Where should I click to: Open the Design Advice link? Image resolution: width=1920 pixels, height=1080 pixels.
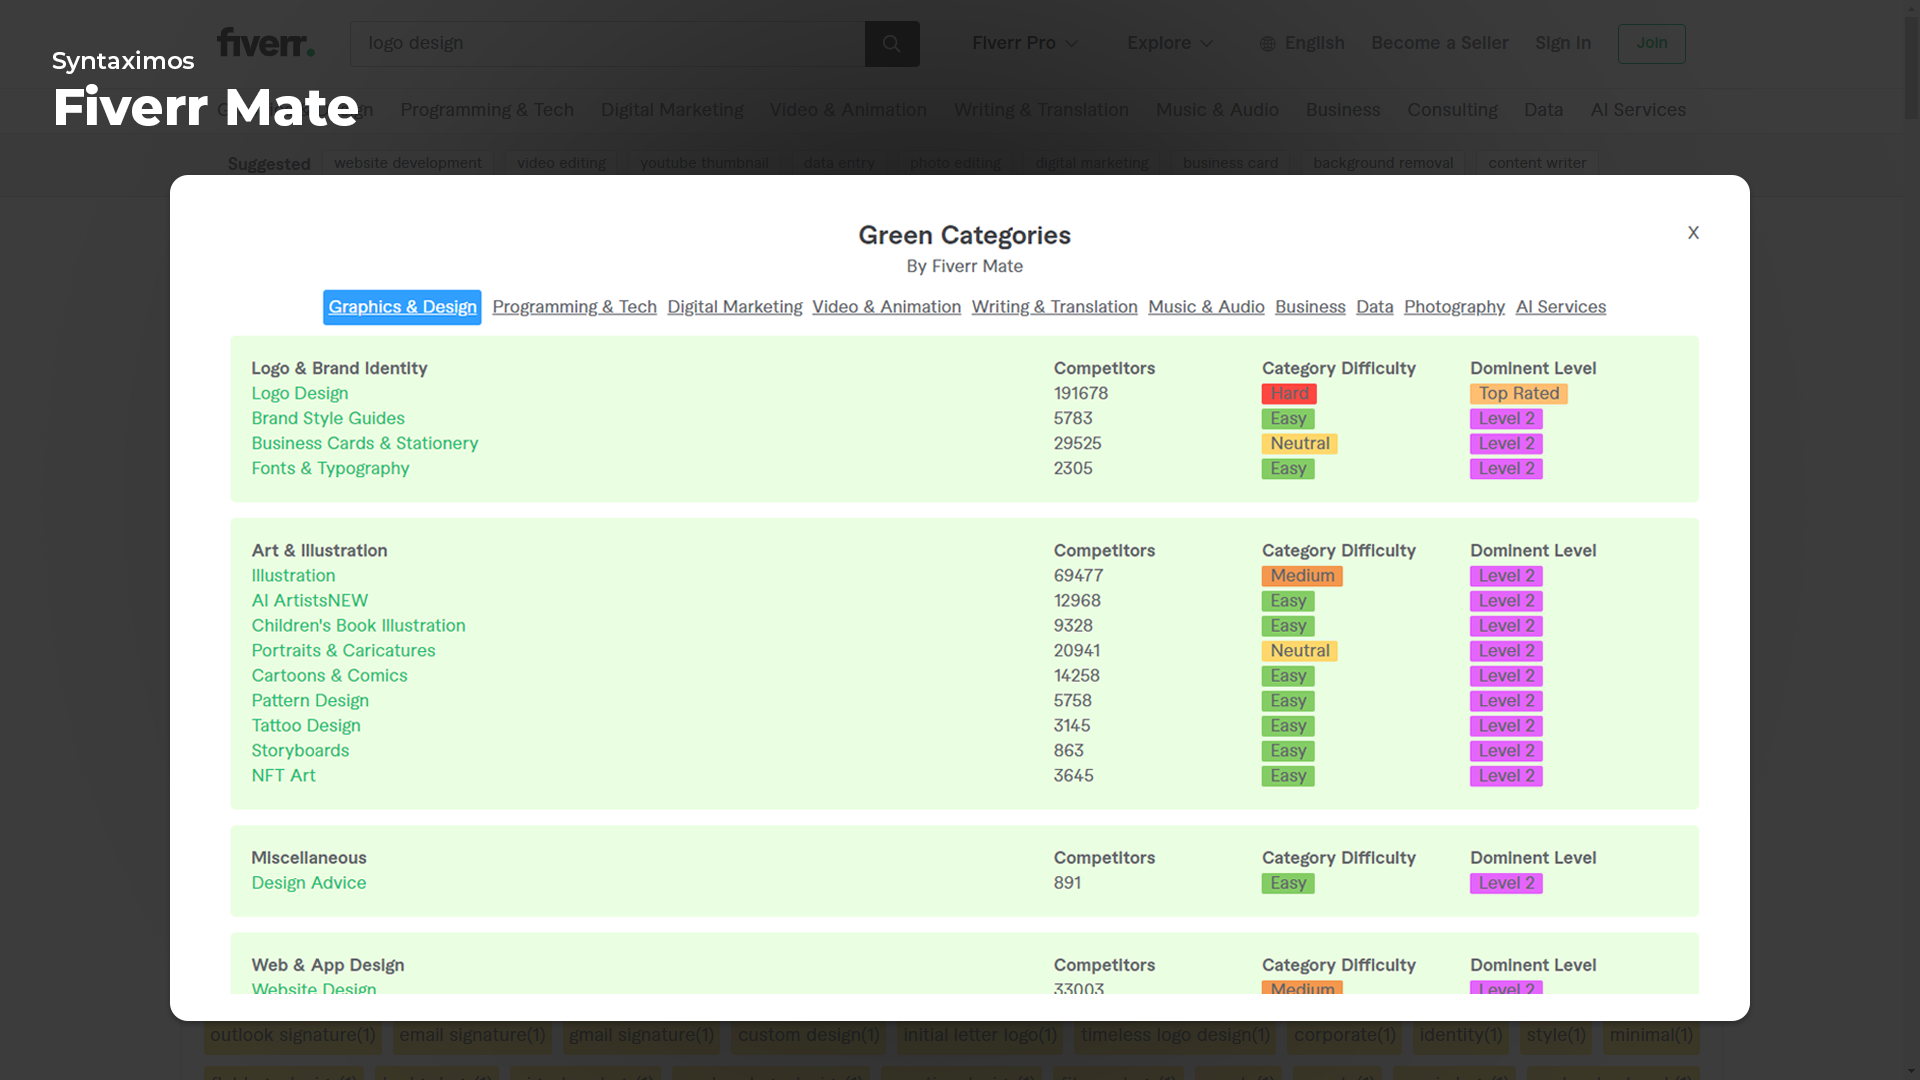click(x=308, y=883)
